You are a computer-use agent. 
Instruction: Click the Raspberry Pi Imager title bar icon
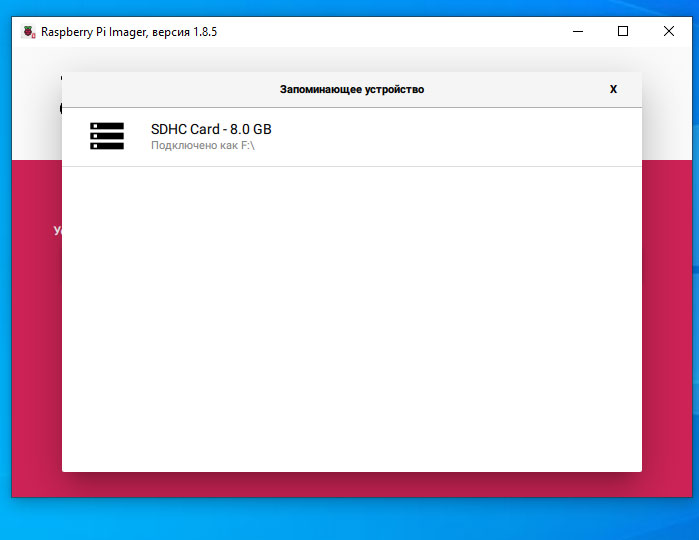29,32
